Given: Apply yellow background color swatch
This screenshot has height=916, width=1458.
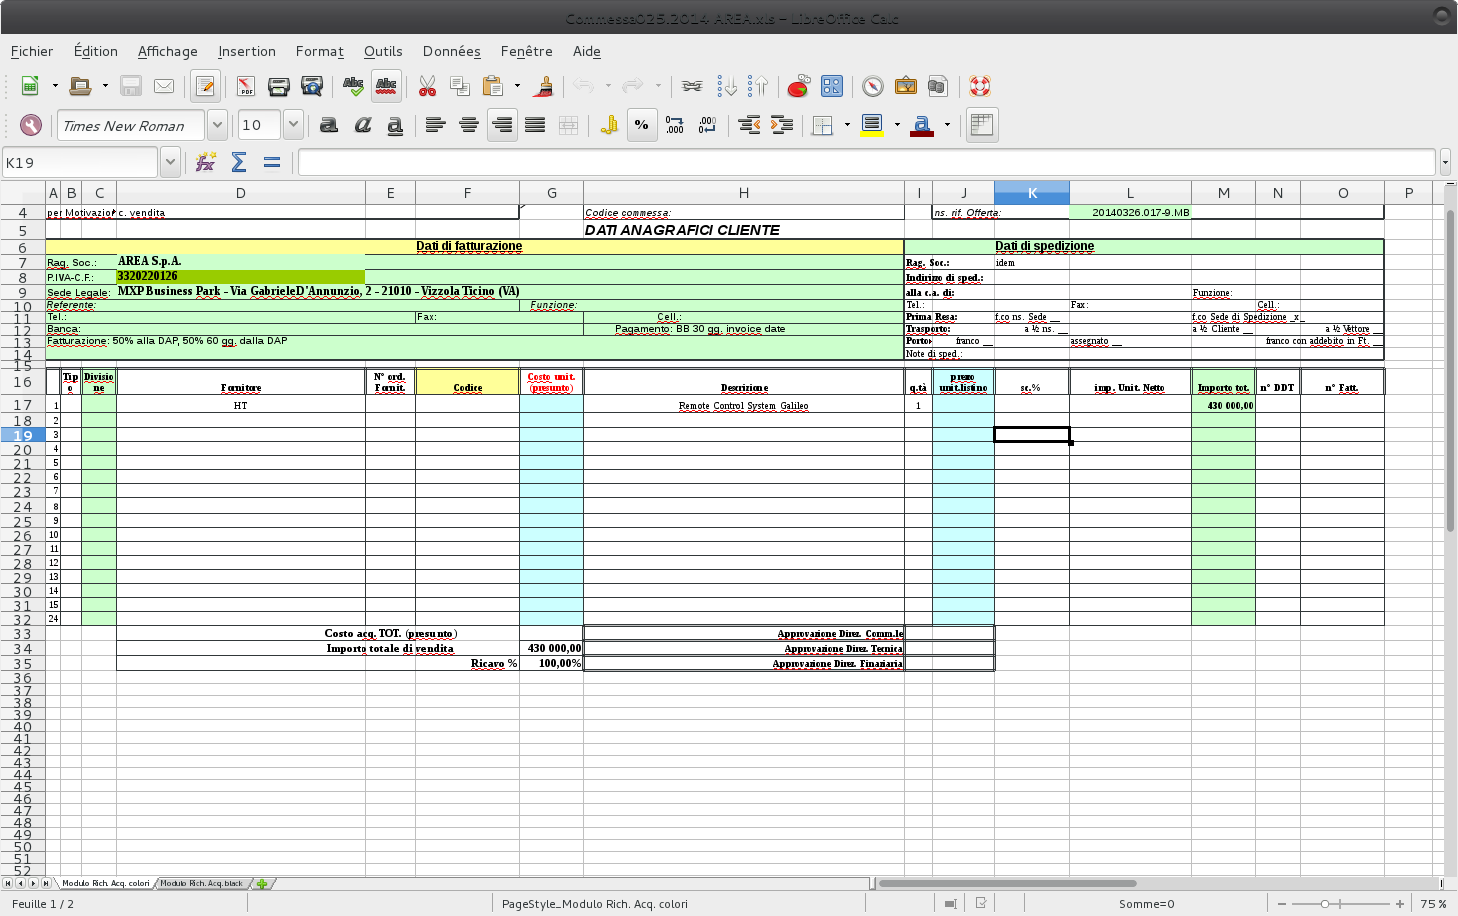Looking at the screenshot, I should pos(872,125).
